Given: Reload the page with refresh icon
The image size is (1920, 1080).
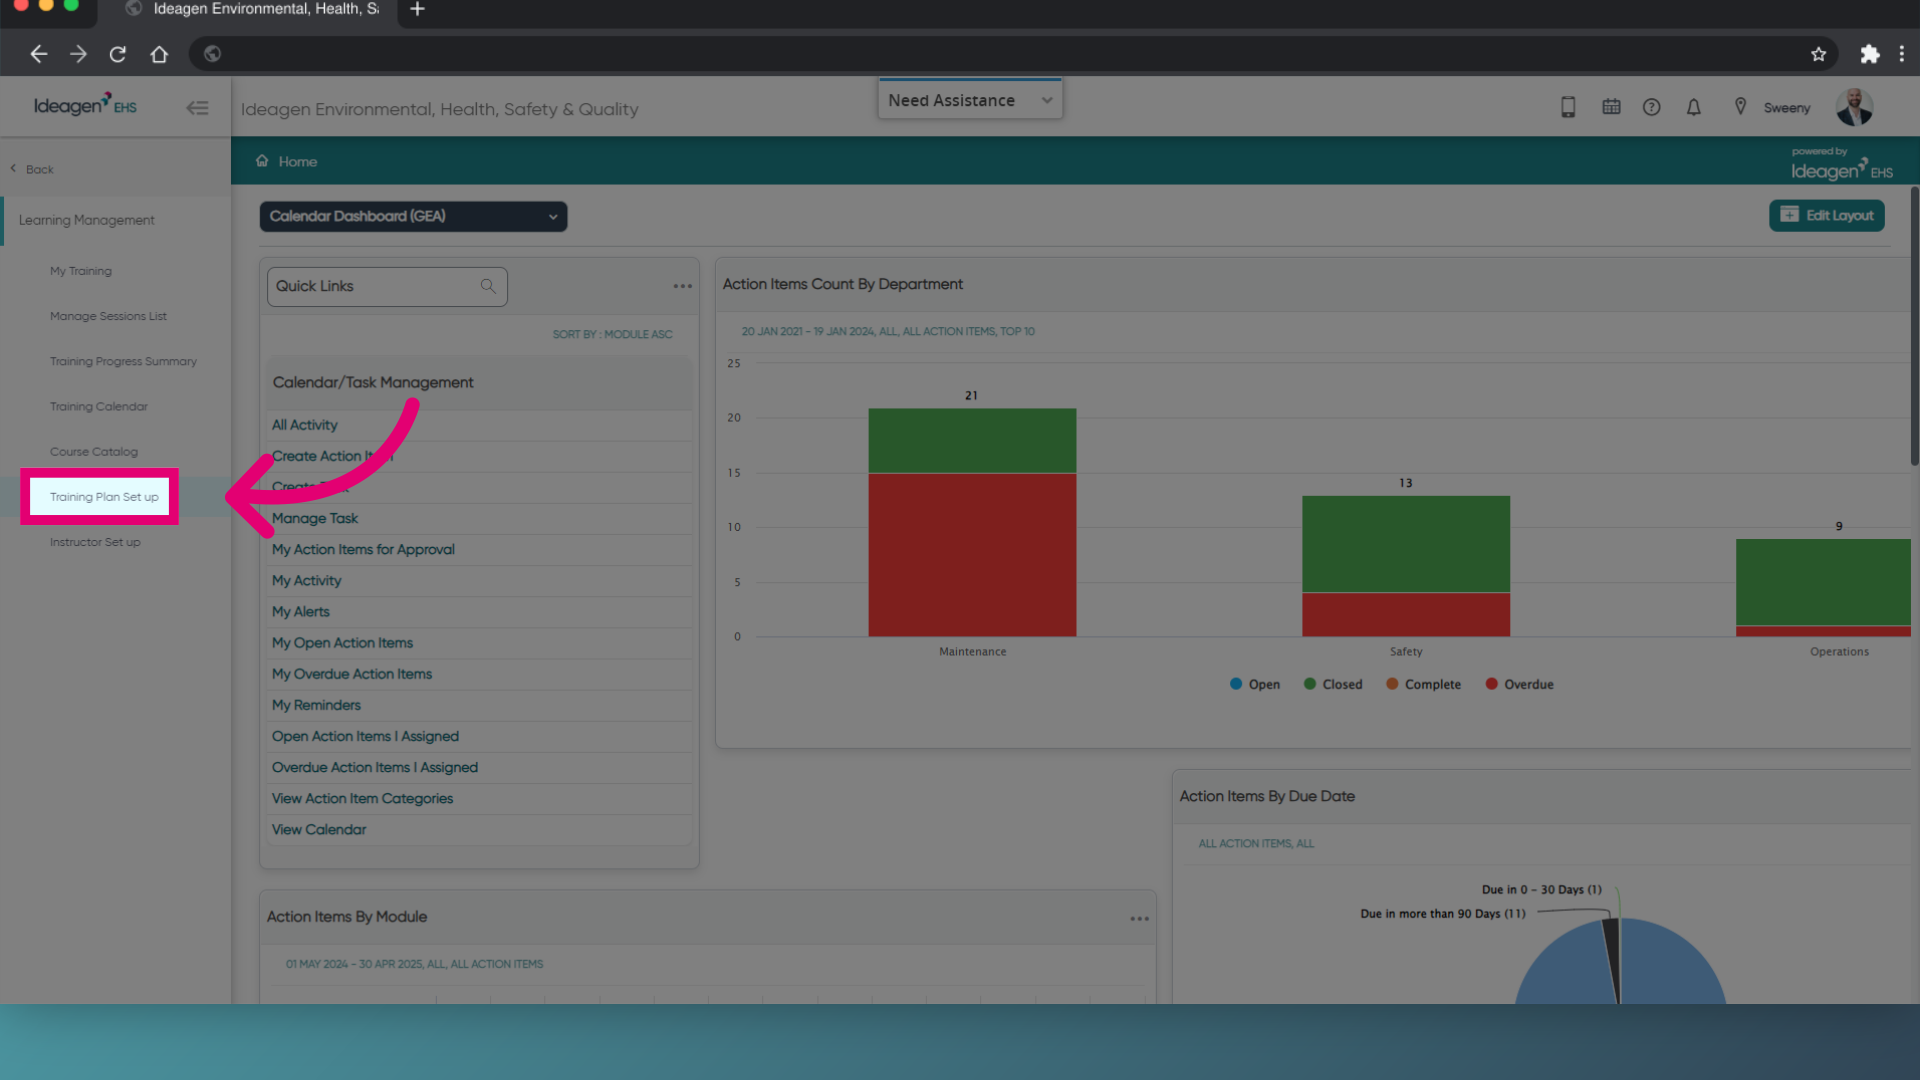Looking at the screenshot, I should (118, 54).
